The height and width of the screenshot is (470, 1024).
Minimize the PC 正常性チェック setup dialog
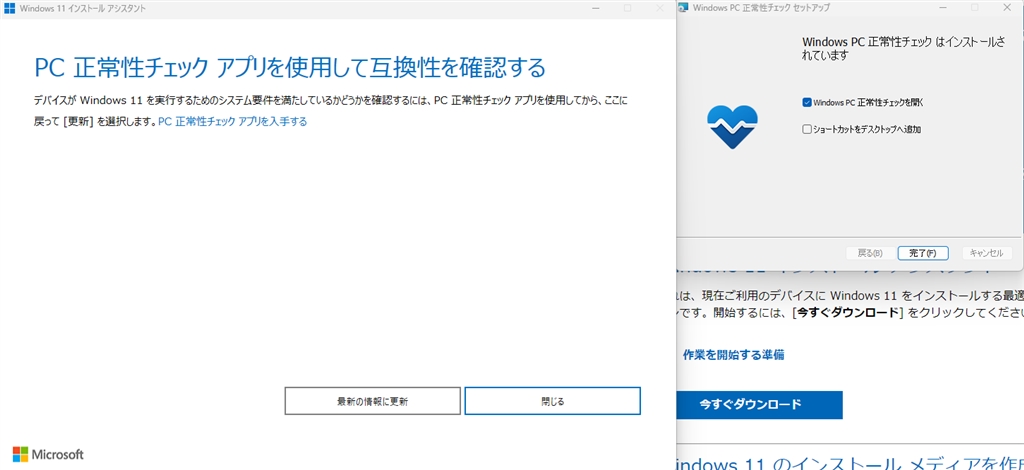943,7
